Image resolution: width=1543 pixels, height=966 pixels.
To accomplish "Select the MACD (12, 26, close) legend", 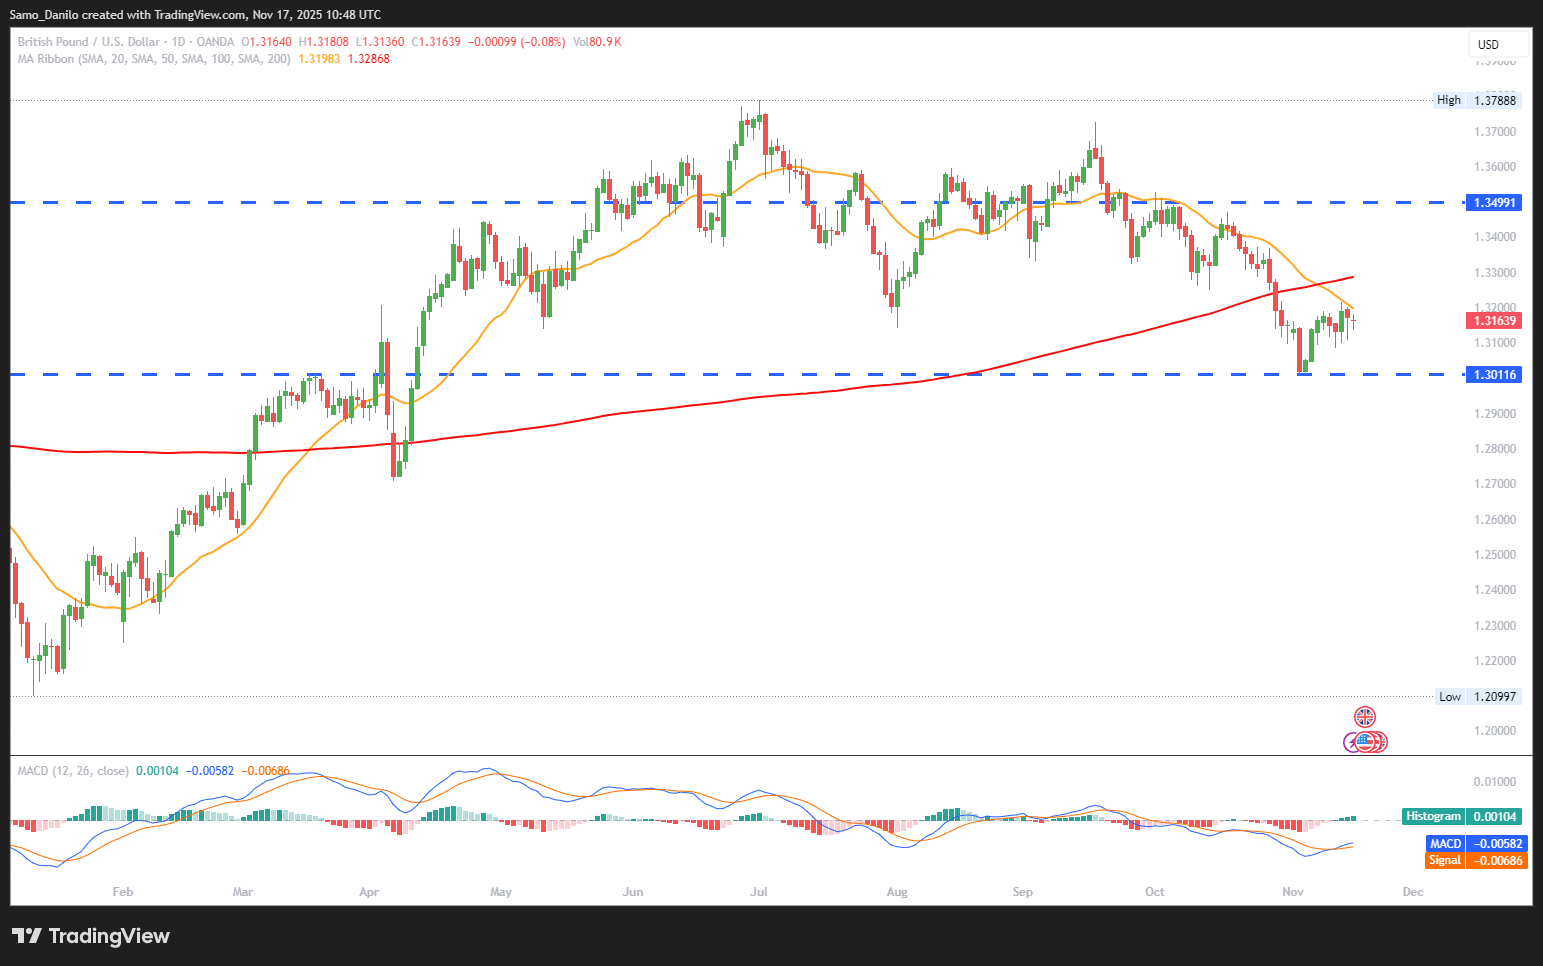I will coord(73,771).
